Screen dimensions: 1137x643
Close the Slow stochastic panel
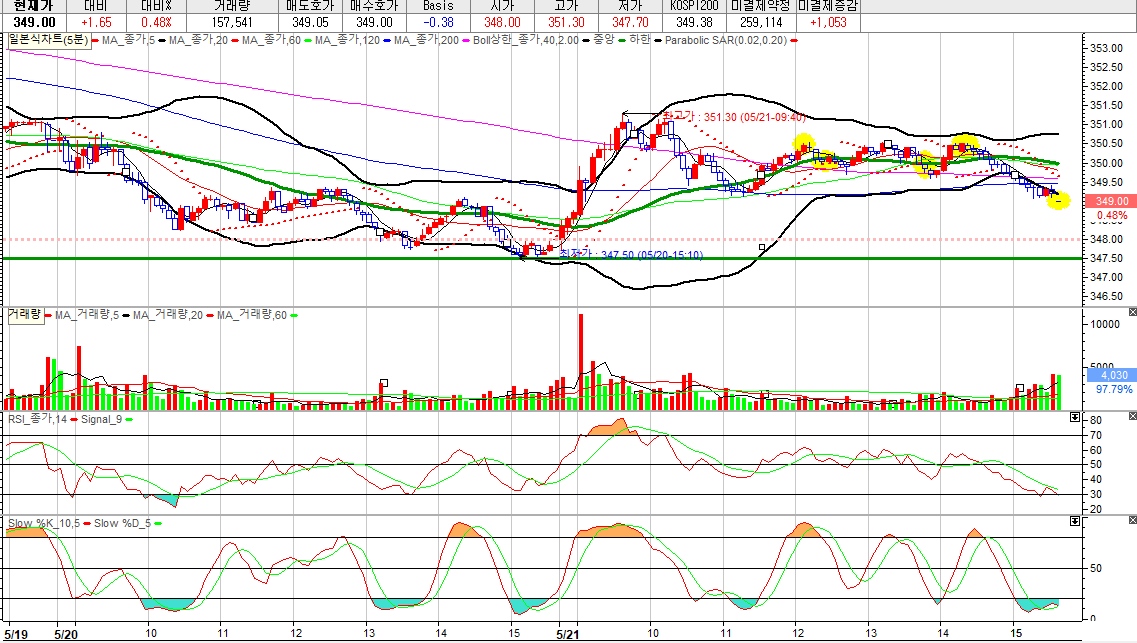click(1132, 520)
